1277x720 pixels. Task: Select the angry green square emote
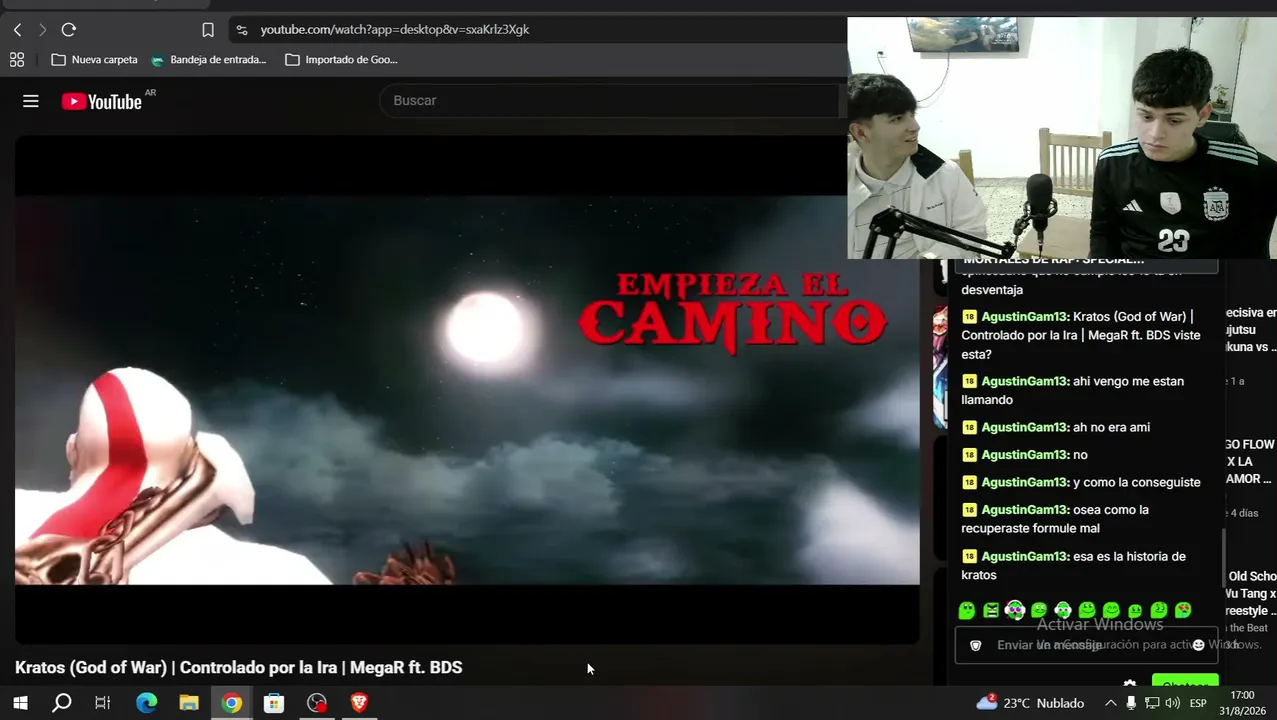(991, 610)
